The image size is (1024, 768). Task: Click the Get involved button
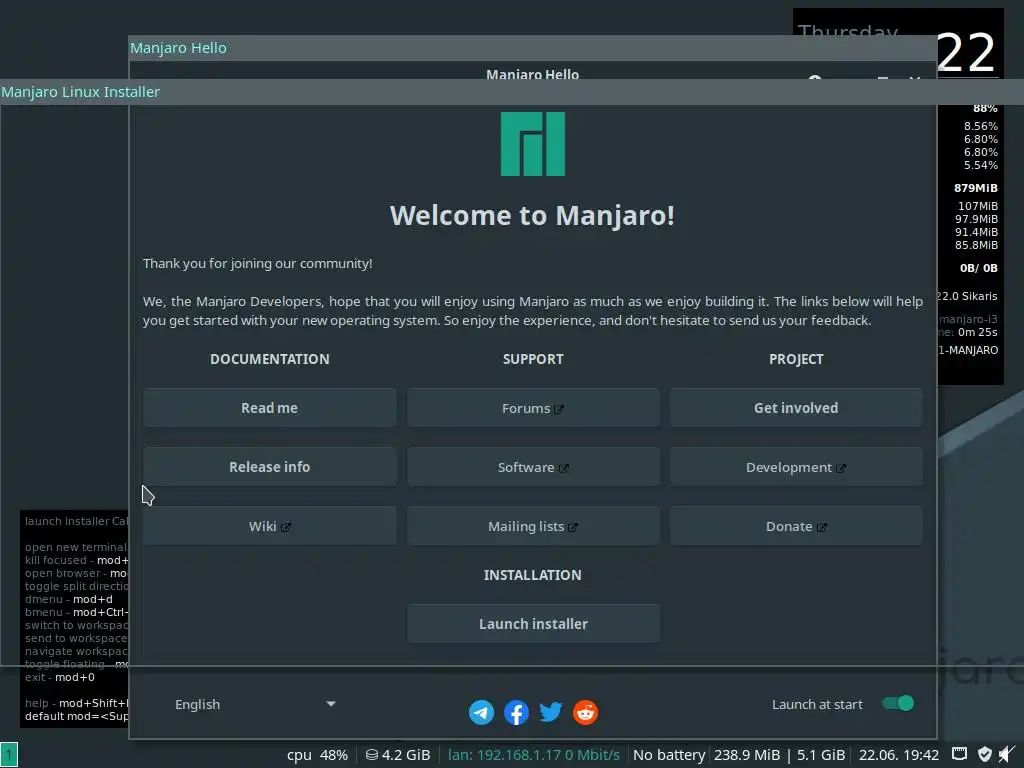[x=796, y=408]
